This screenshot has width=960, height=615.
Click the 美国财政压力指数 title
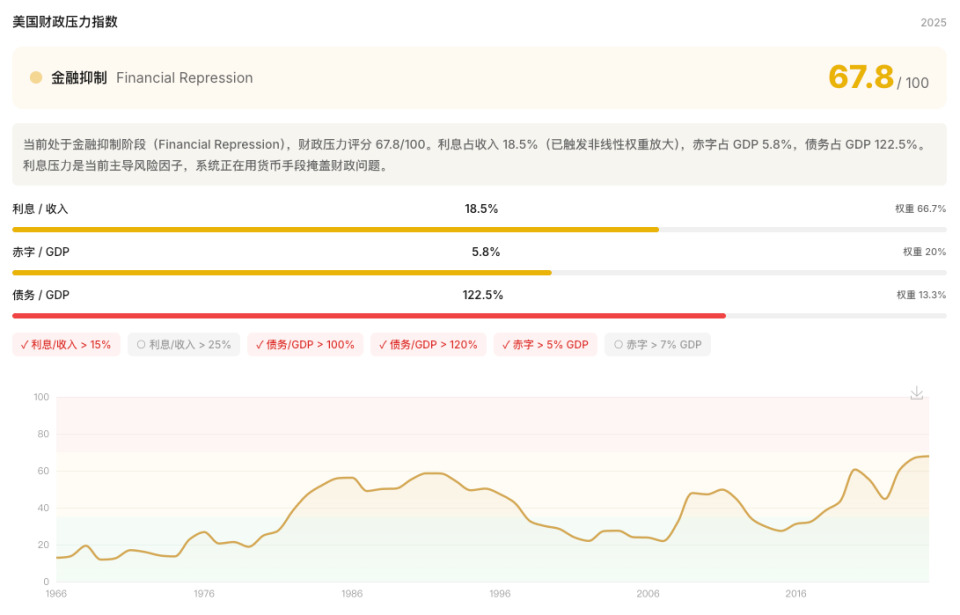(65, 22)
